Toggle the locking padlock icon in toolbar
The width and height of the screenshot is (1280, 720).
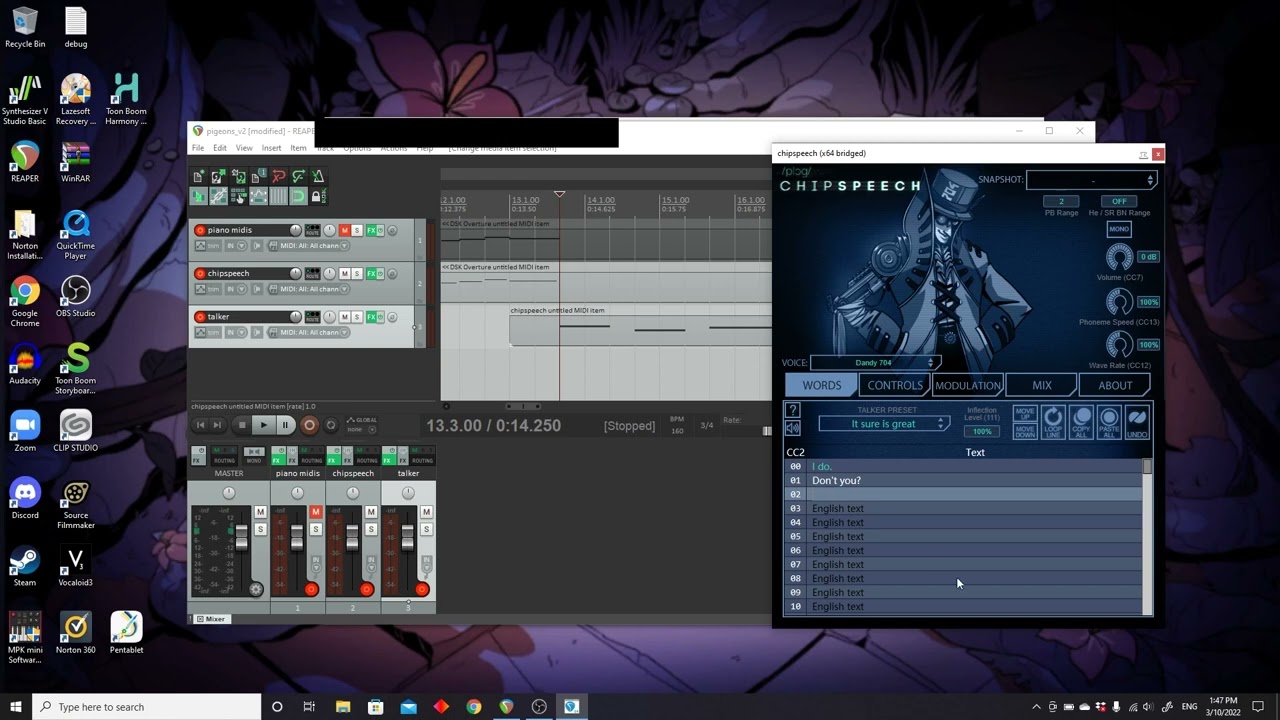pos(318,196)
